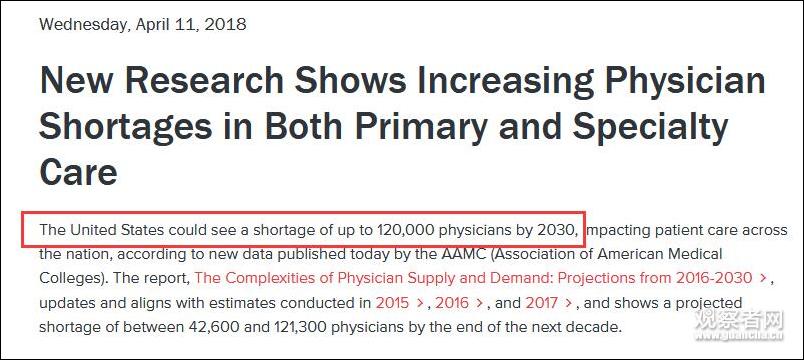Click the Wednesday, April 11, 2018 date
The height and width of the screenshot is (360, 804).
pos(143,24)
